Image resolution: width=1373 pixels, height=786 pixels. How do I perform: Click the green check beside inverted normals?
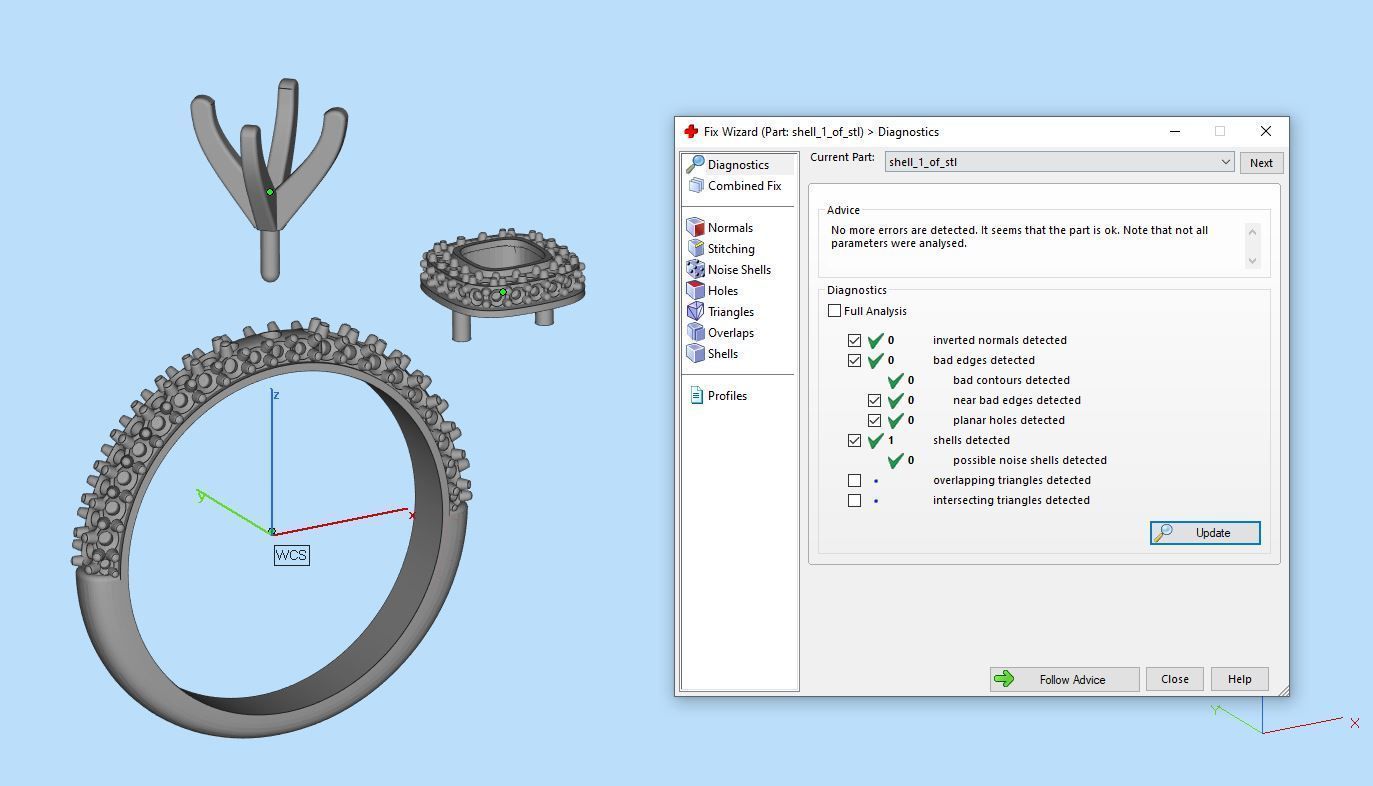pyautogui.click(x=876, y=340)
